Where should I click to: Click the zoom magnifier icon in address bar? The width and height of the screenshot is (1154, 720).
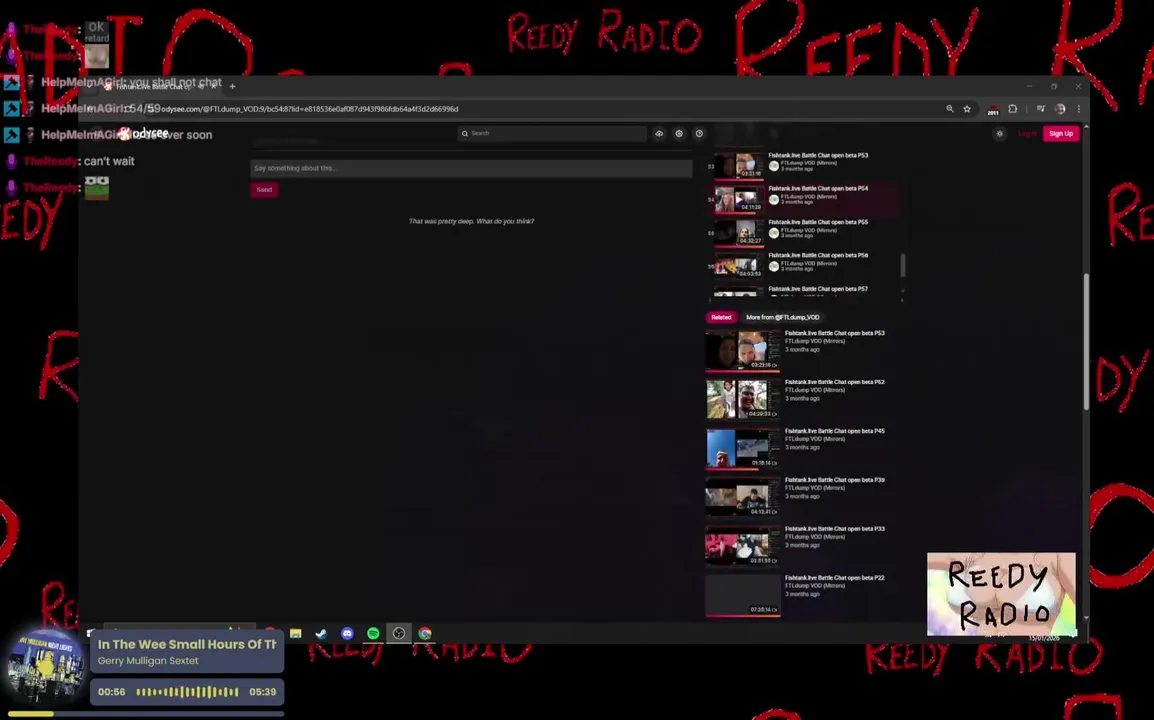(x=949, y=109)
